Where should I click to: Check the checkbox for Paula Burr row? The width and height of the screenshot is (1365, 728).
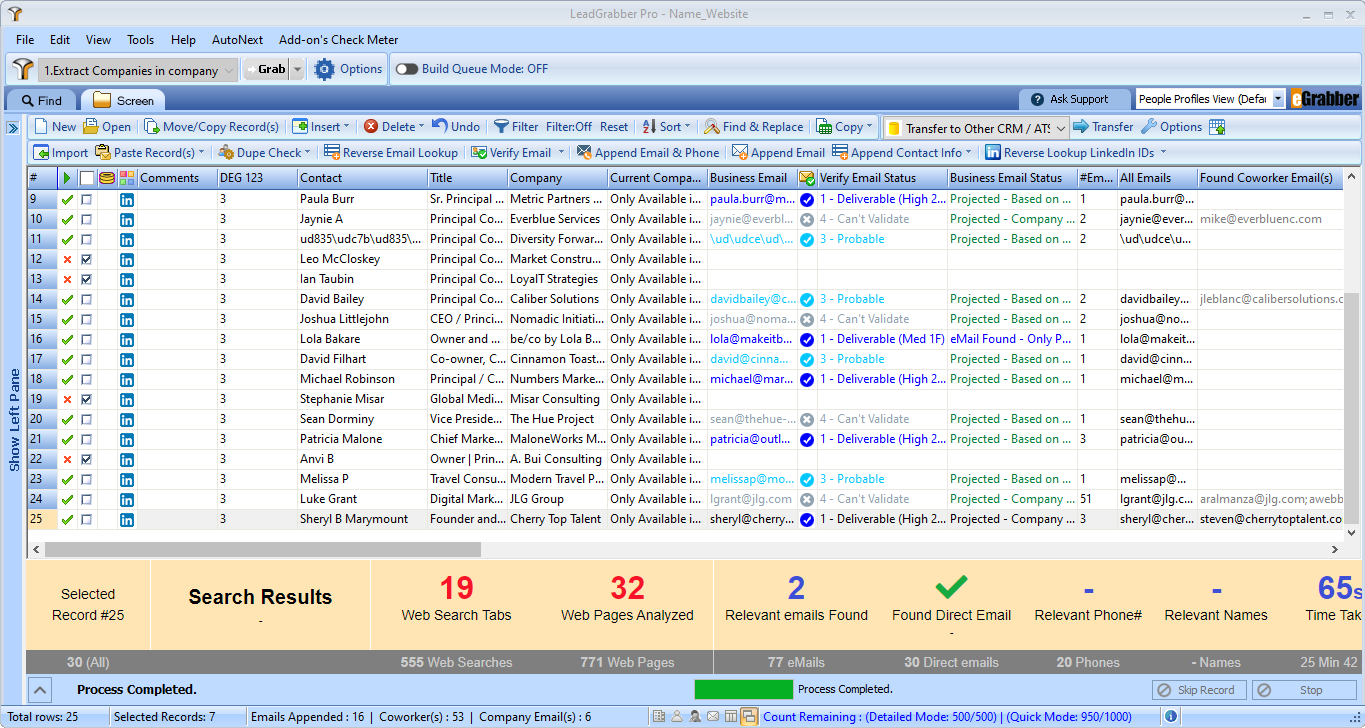point(87,199)
